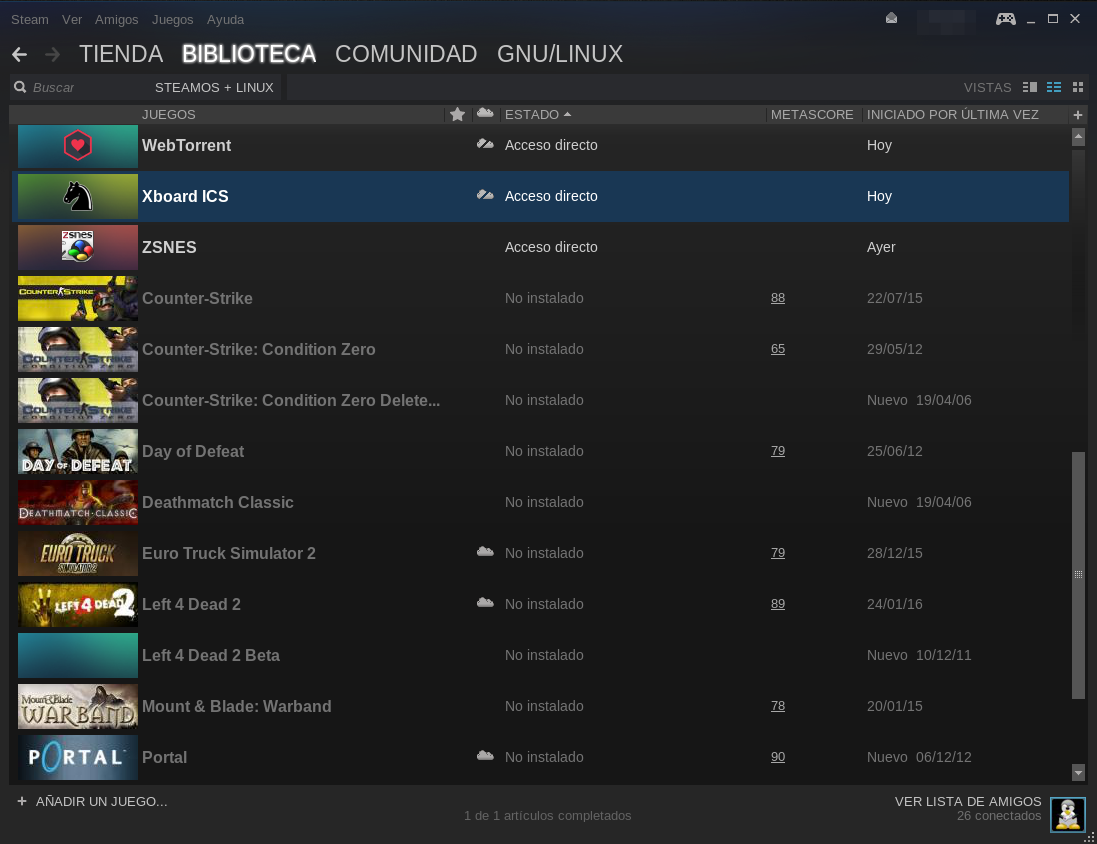Open the Ayuda menu
This screenshot has width=1097, height=844.
pos(225,20)
